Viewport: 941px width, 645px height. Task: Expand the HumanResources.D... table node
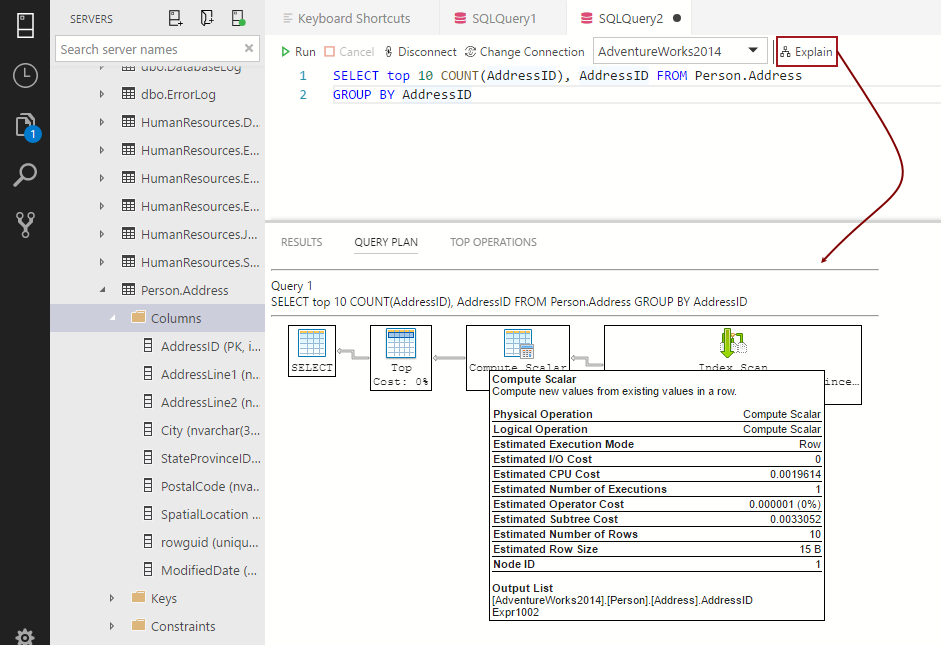(x=102, y=122)
